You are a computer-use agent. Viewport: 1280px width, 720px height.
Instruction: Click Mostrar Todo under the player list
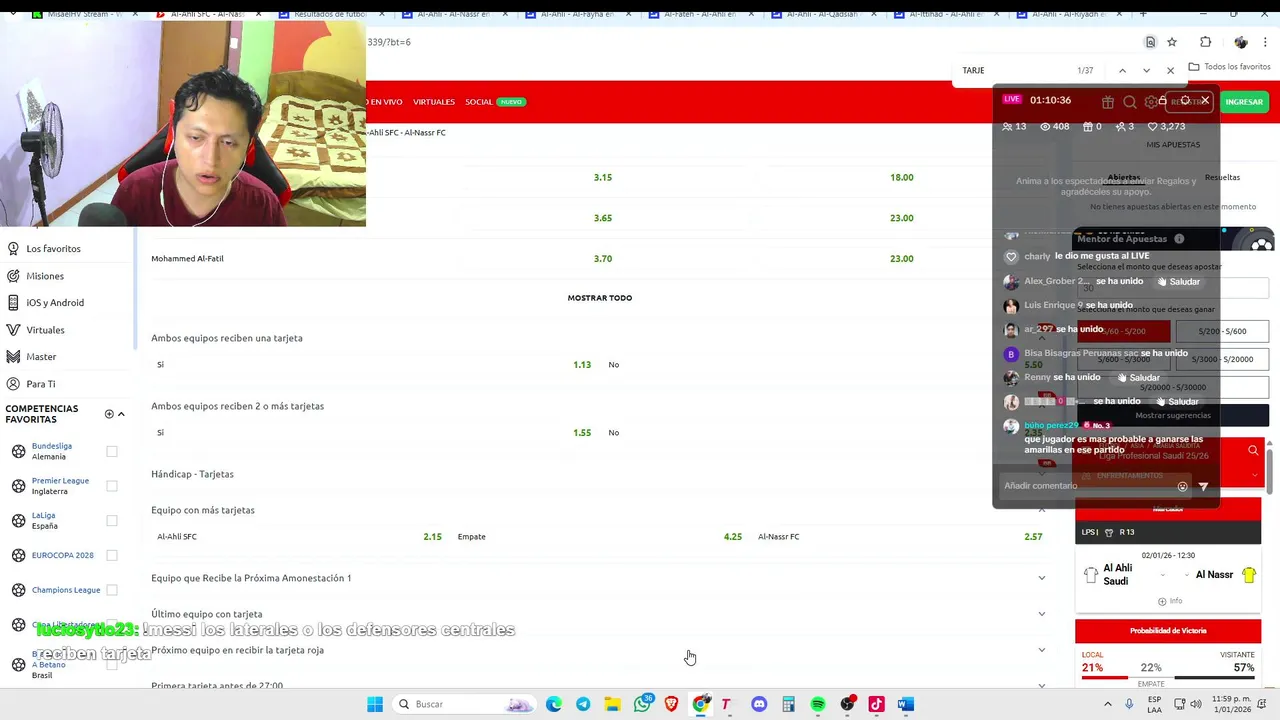click(x=600, y=298)
